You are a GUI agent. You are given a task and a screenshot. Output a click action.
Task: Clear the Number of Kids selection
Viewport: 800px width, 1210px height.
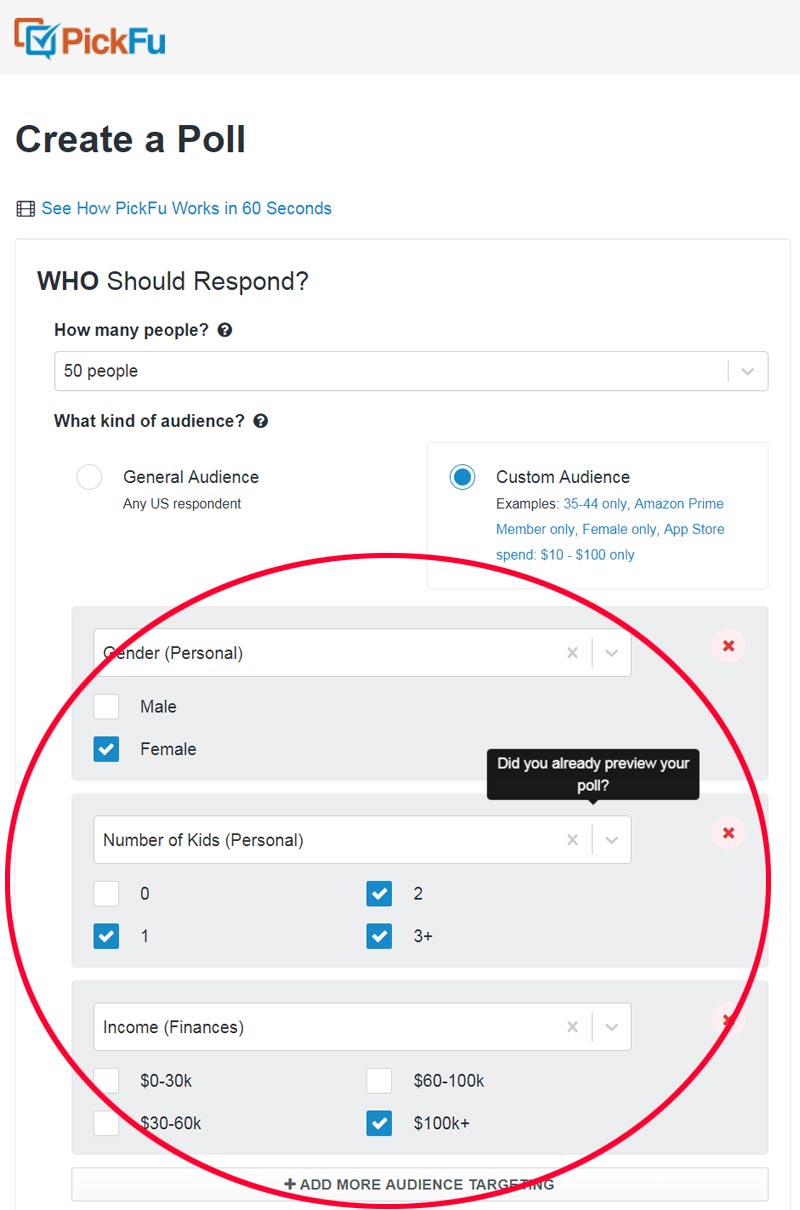click(572, 840)
